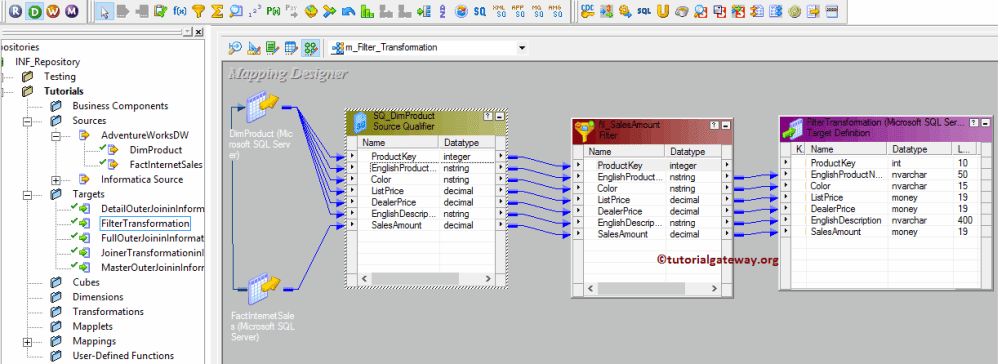Open the Workflow Monitor (M) tool

tap(73, 11)
